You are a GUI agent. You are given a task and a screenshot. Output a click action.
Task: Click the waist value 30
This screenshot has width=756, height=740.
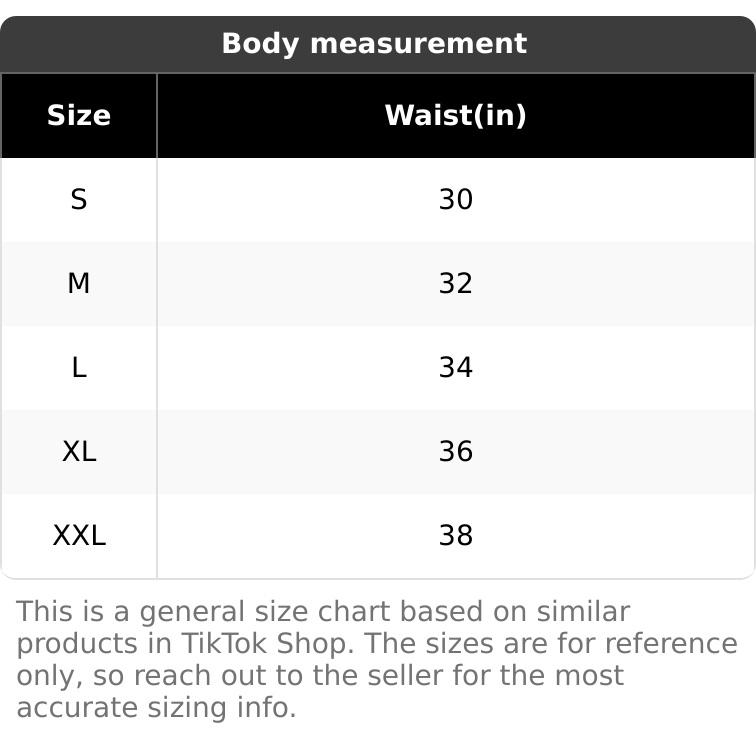click(x=455, y=200)
